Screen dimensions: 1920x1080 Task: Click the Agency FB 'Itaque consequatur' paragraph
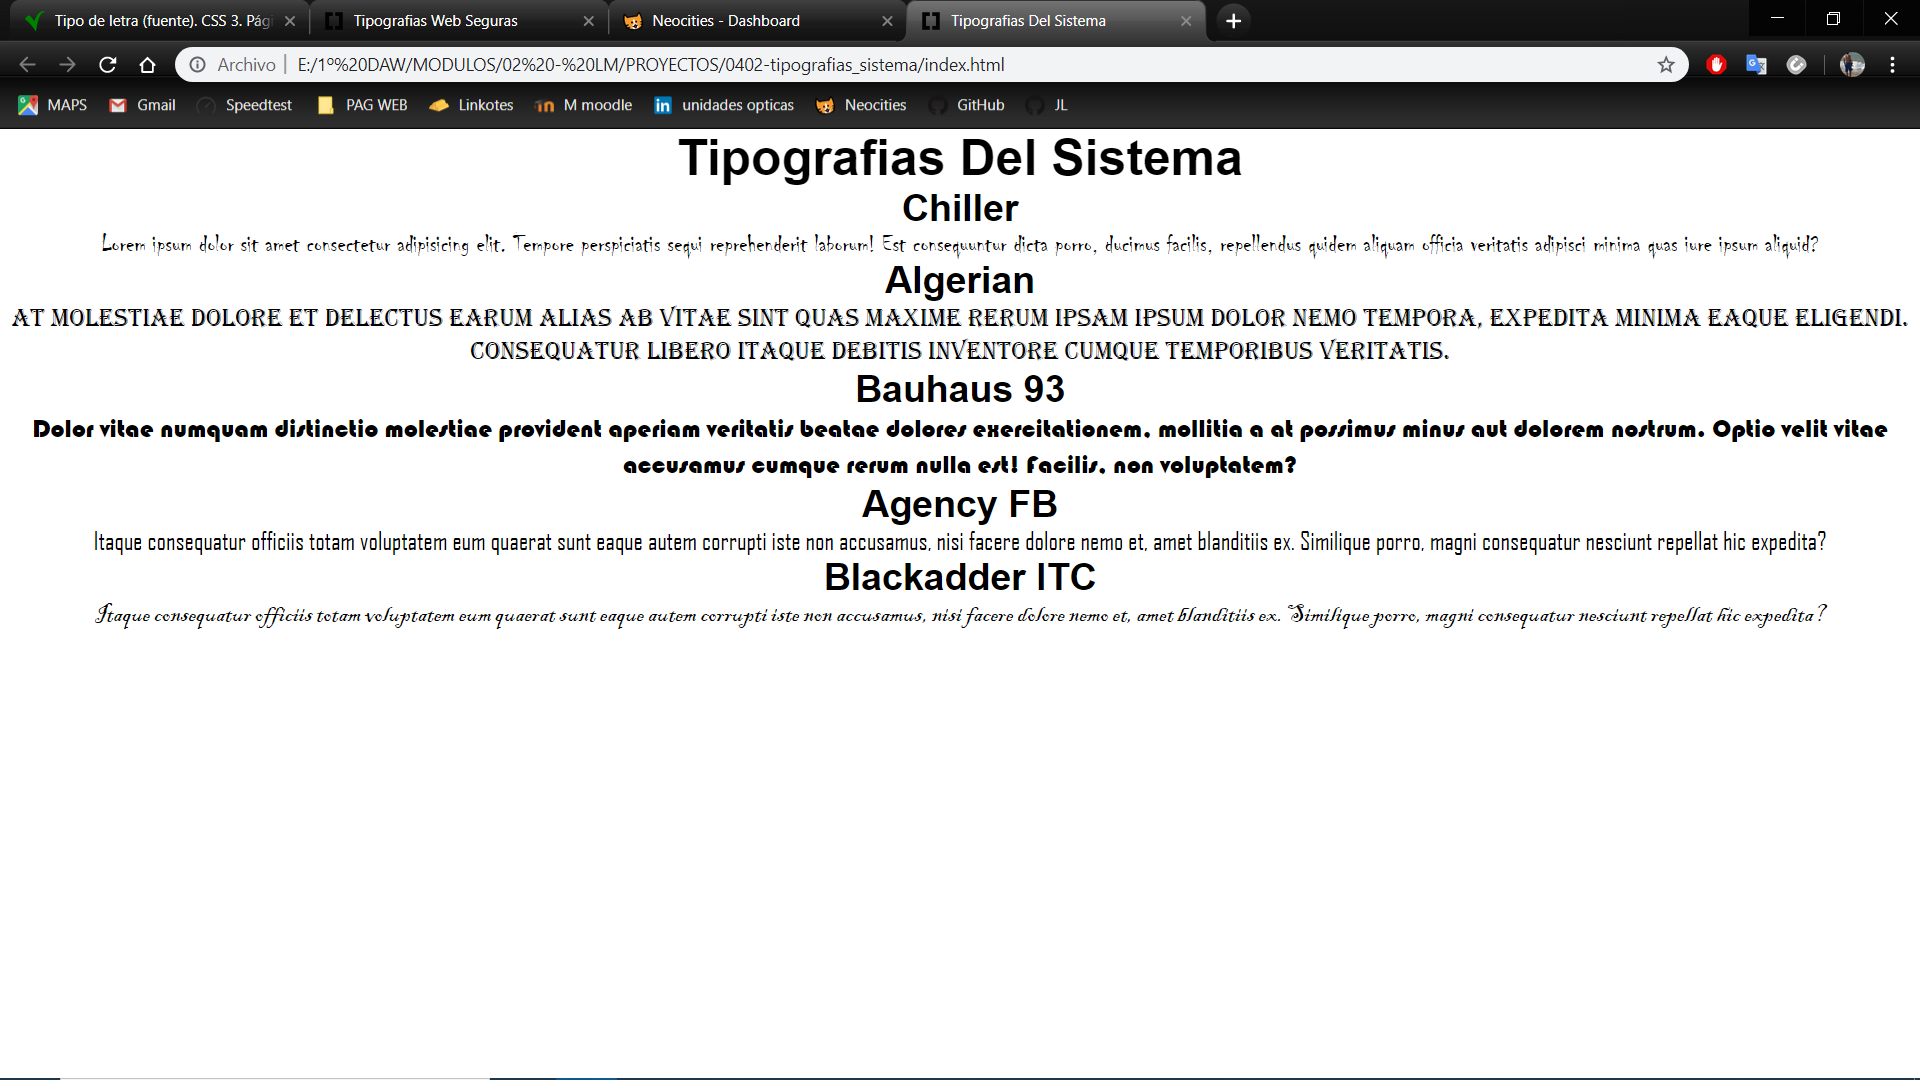(x=960, y=542)
